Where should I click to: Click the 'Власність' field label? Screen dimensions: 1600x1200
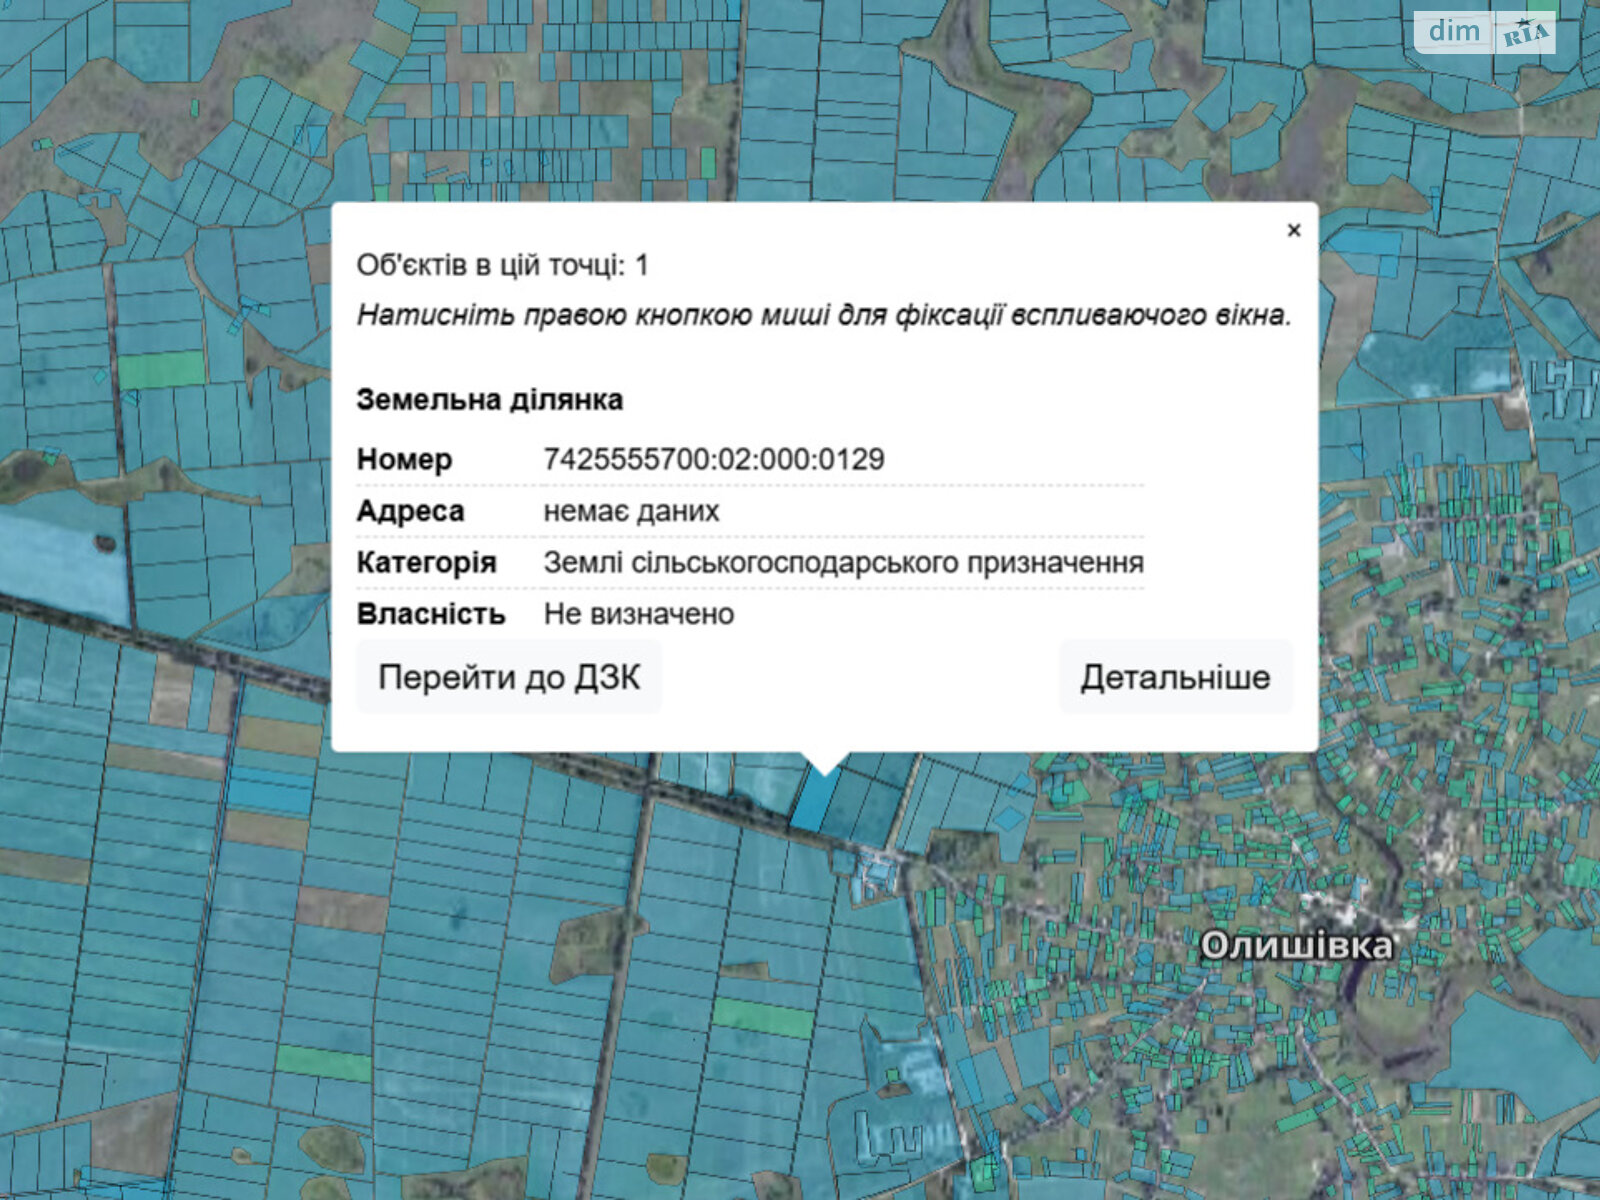[x=430, y=614]
